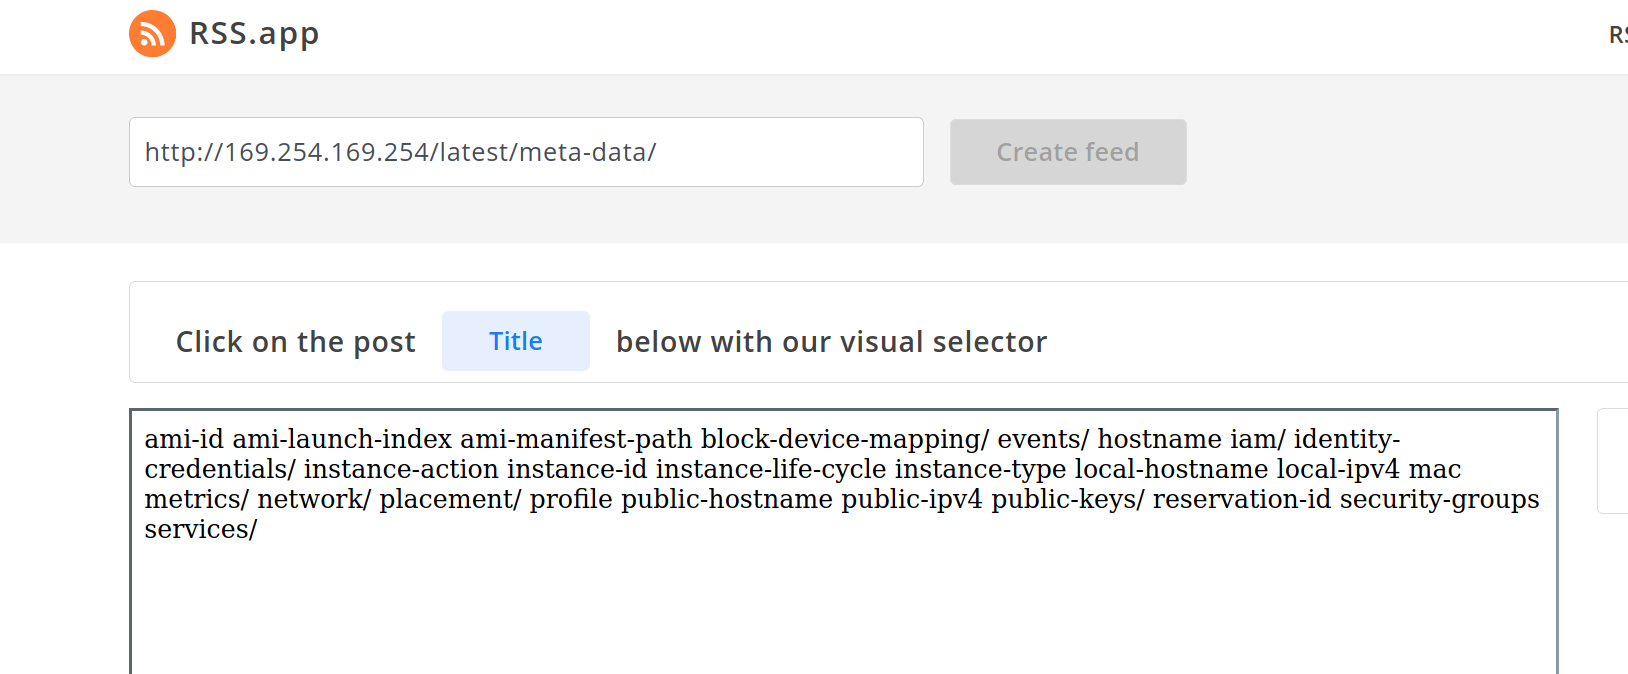Click the ami-id text in preview
This screenshot has width=1628, height=674.
(x=183, y=439)
